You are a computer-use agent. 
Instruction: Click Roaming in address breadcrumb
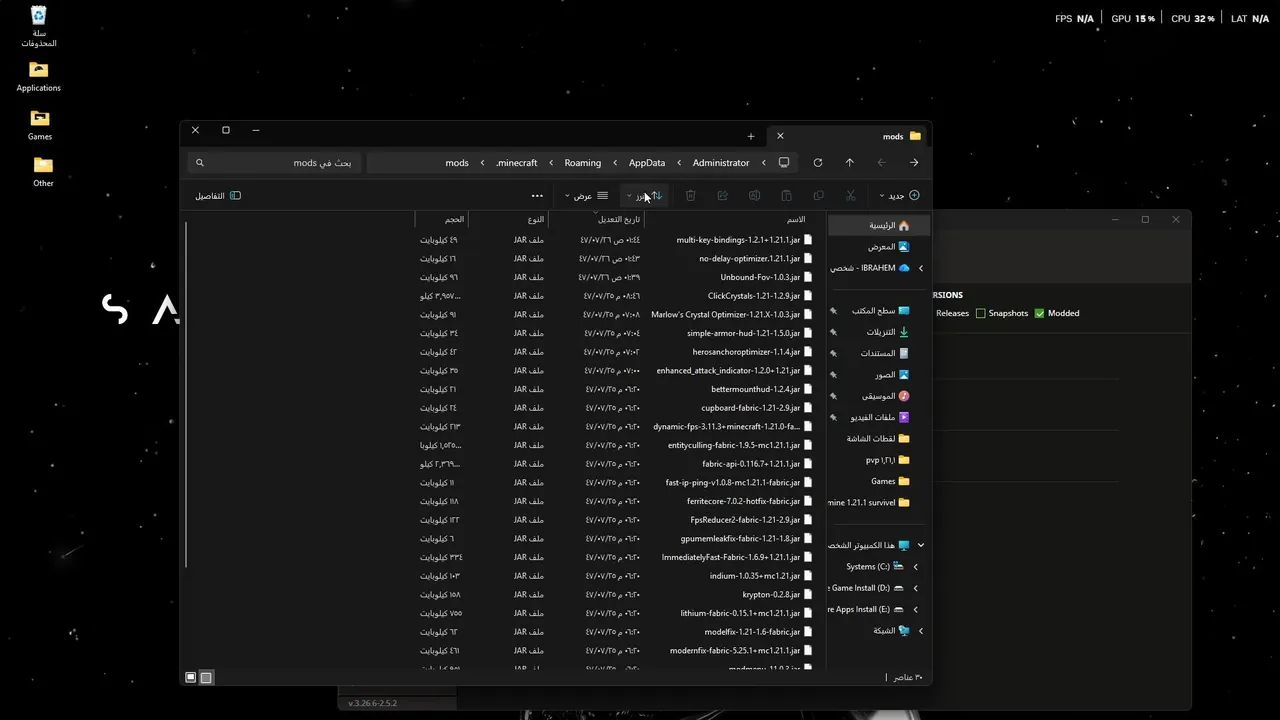(583, 163)
